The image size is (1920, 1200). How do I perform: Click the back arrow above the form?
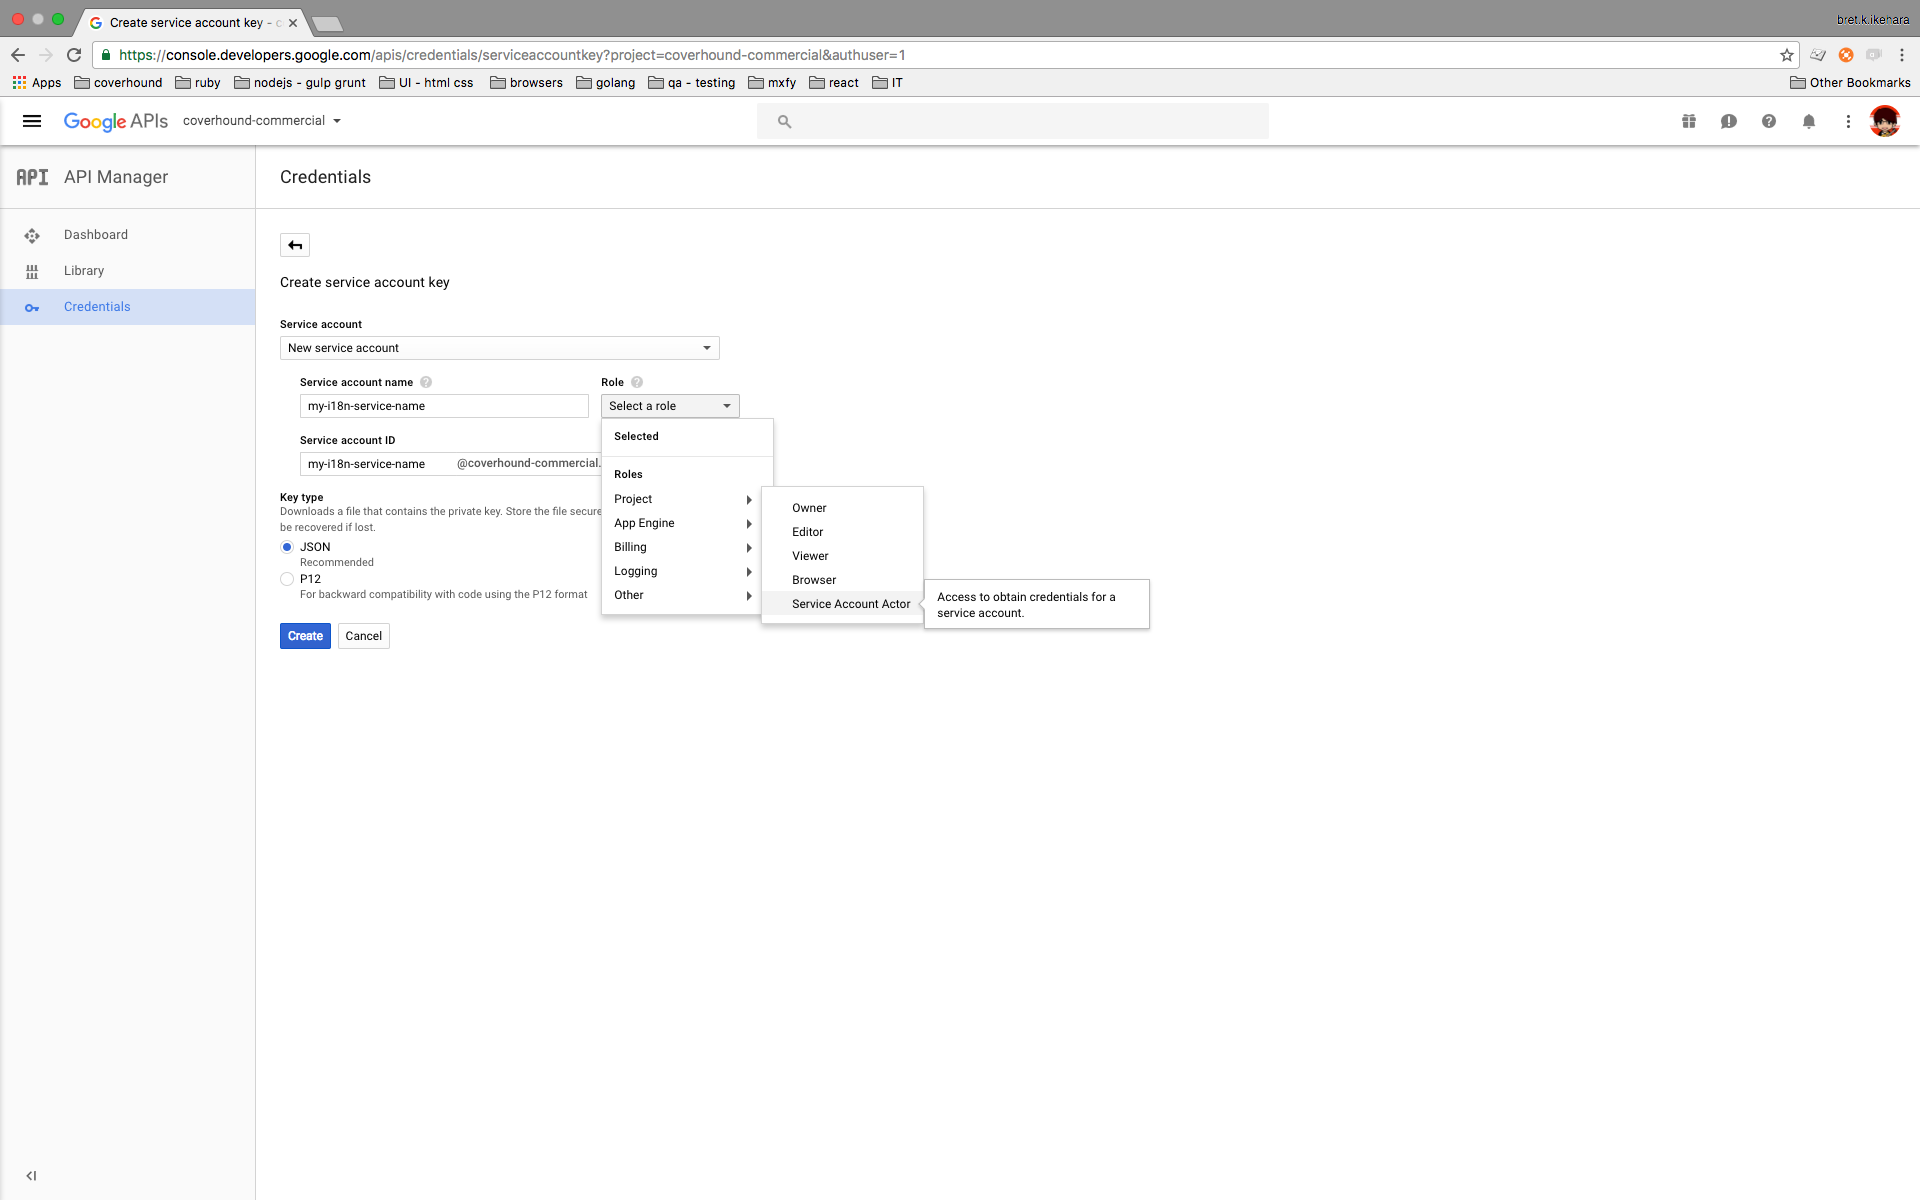[295, 245]
